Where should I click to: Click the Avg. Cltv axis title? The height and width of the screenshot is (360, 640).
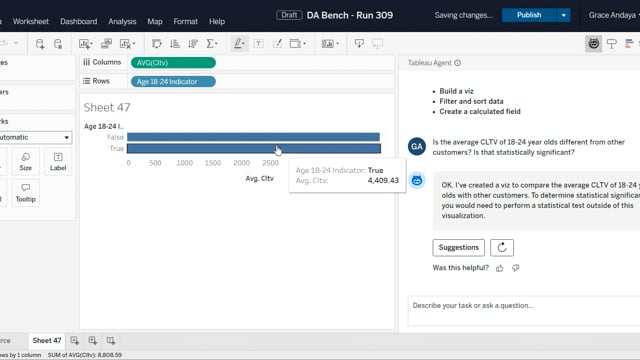(x=260, y=178)
